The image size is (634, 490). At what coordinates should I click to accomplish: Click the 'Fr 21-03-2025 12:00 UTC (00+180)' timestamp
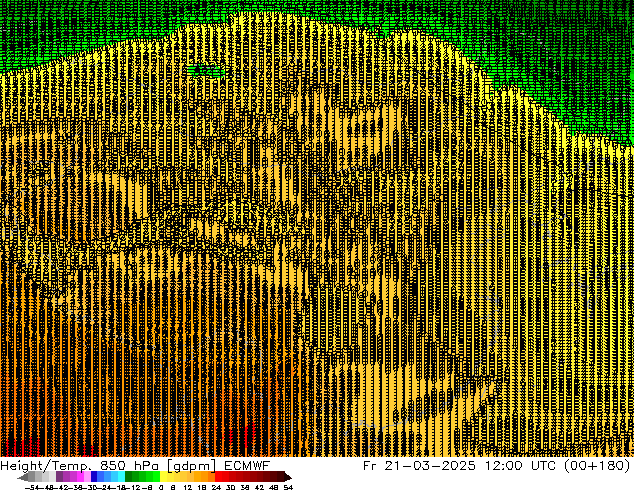(497, 465)
